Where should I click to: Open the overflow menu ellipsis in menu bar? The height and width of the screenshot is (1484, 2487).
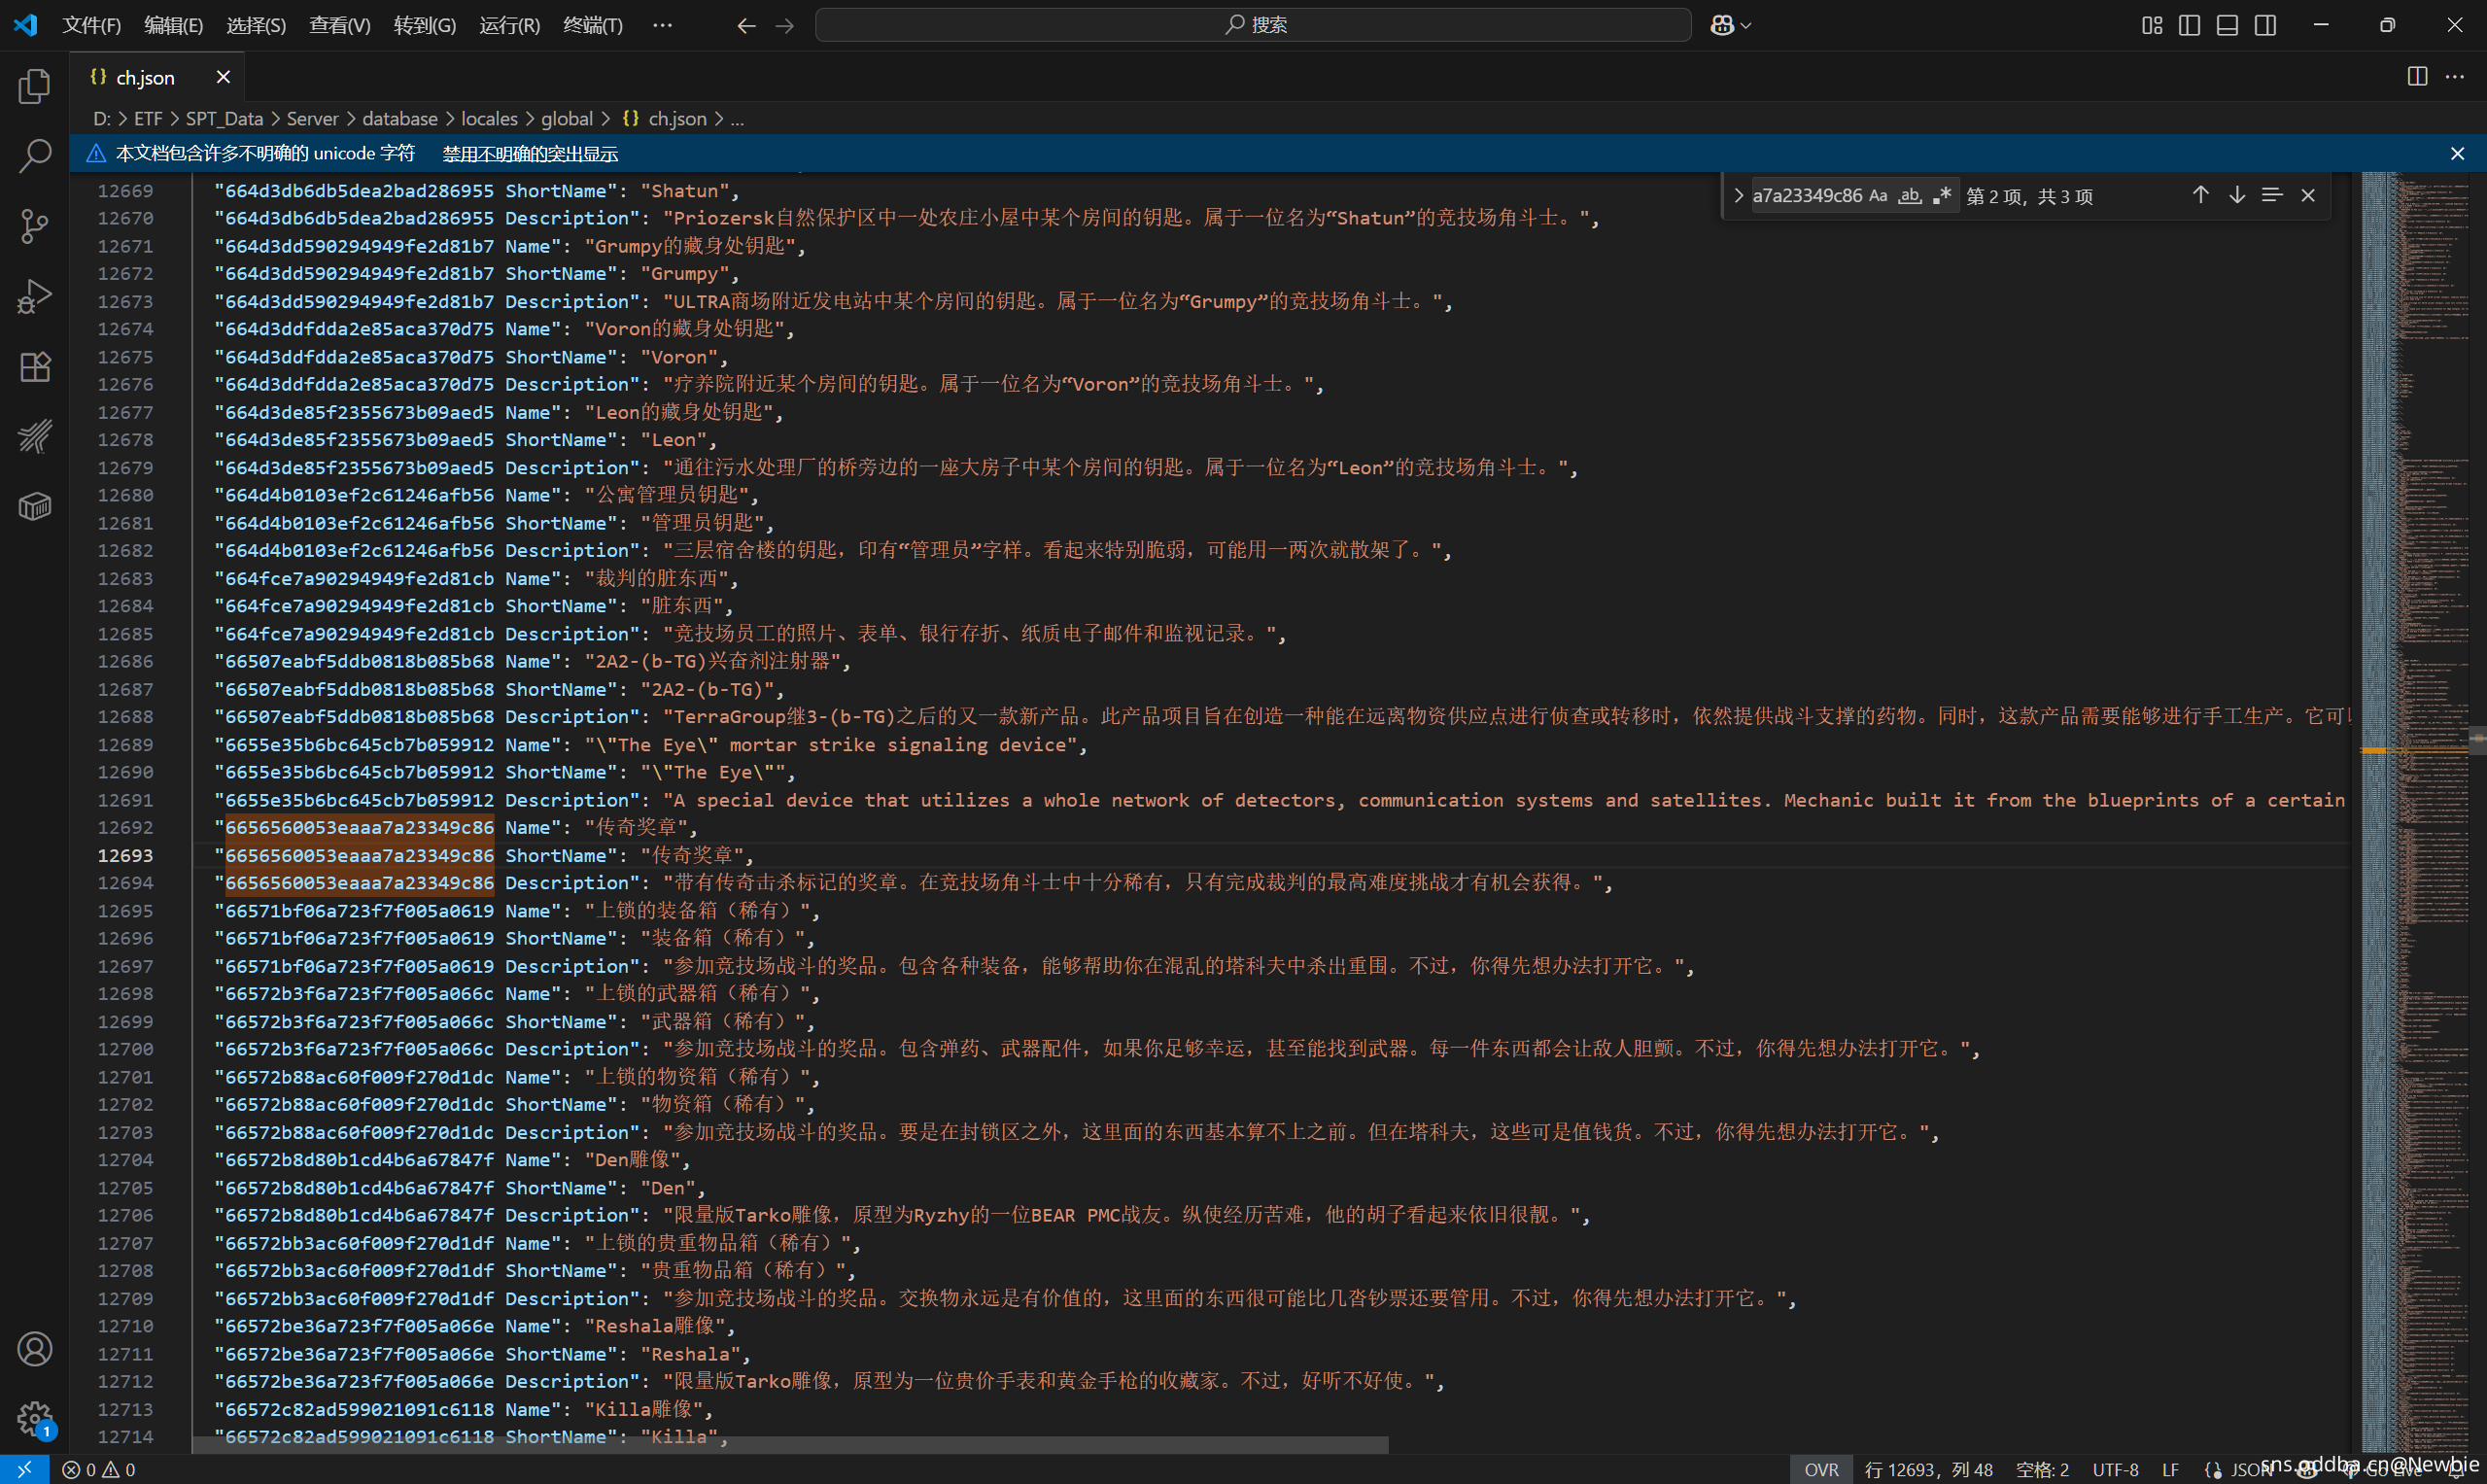(662, 25)
